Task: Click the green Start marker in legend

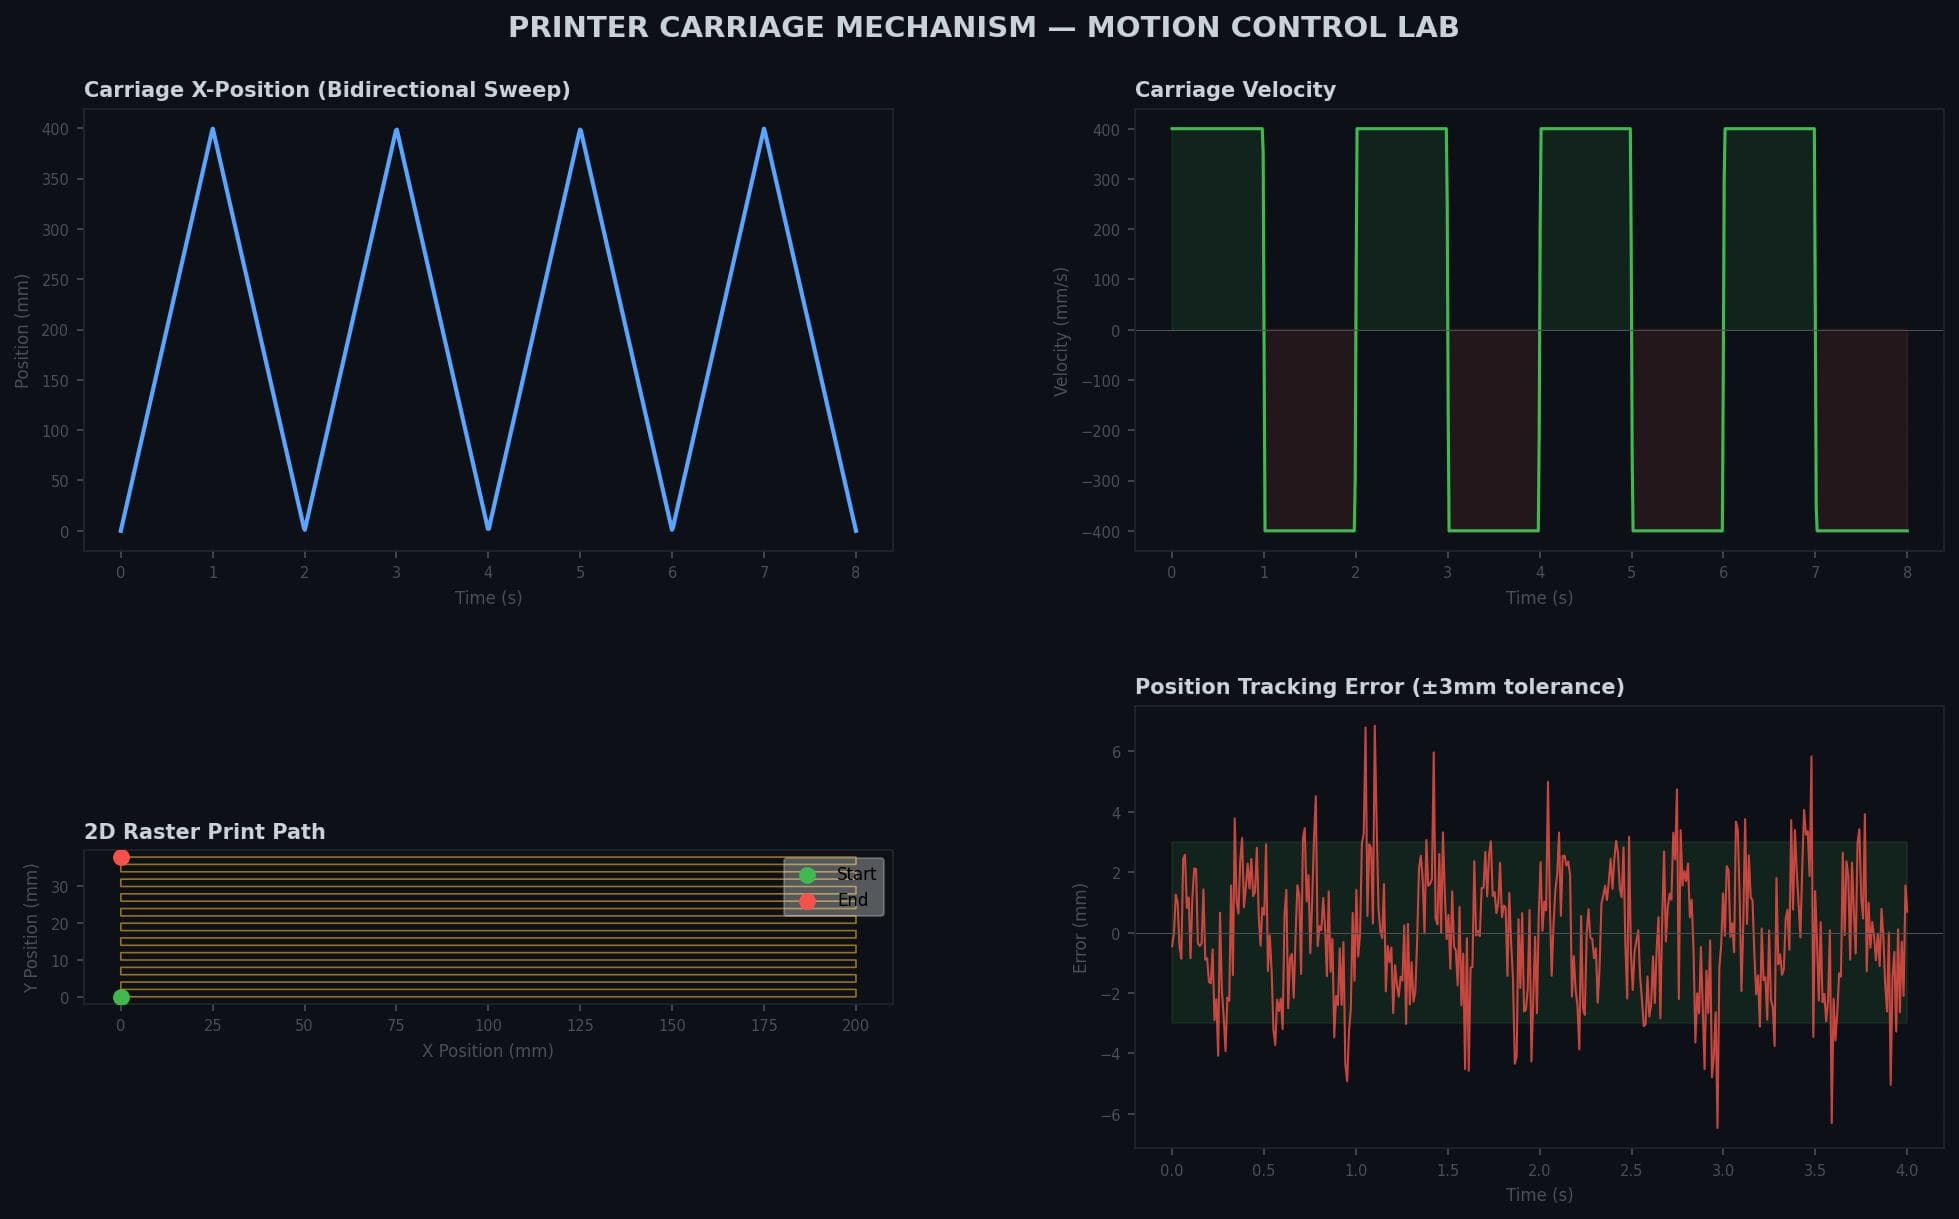Action: [807, 875]
